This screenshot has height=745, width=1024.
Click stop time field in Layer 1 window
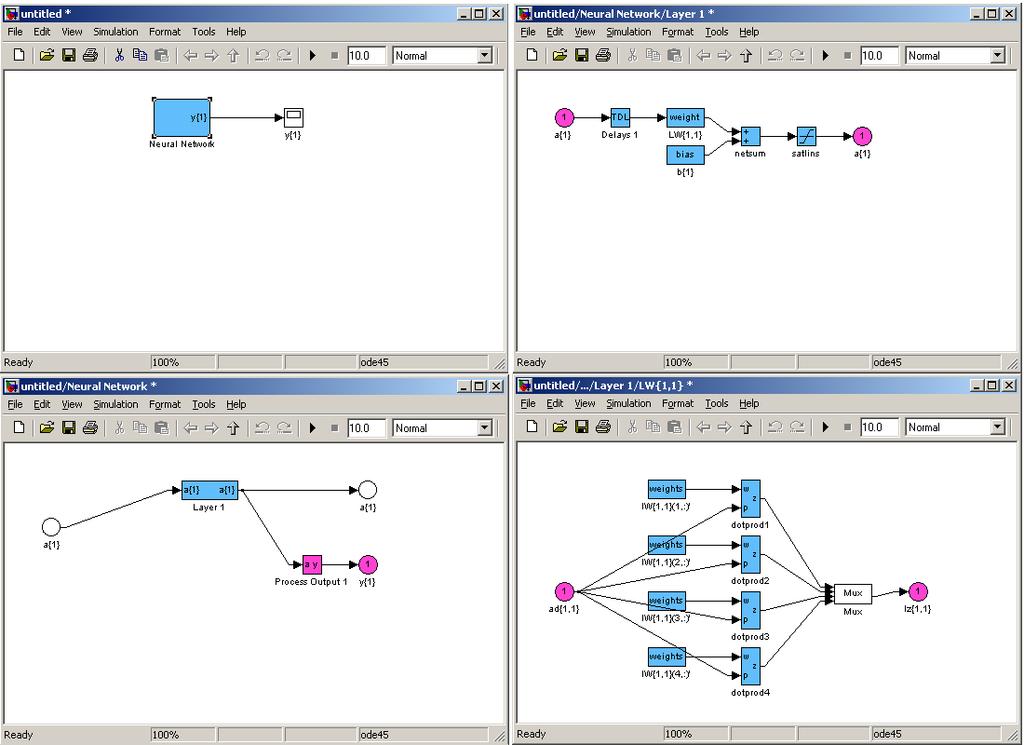879,55
